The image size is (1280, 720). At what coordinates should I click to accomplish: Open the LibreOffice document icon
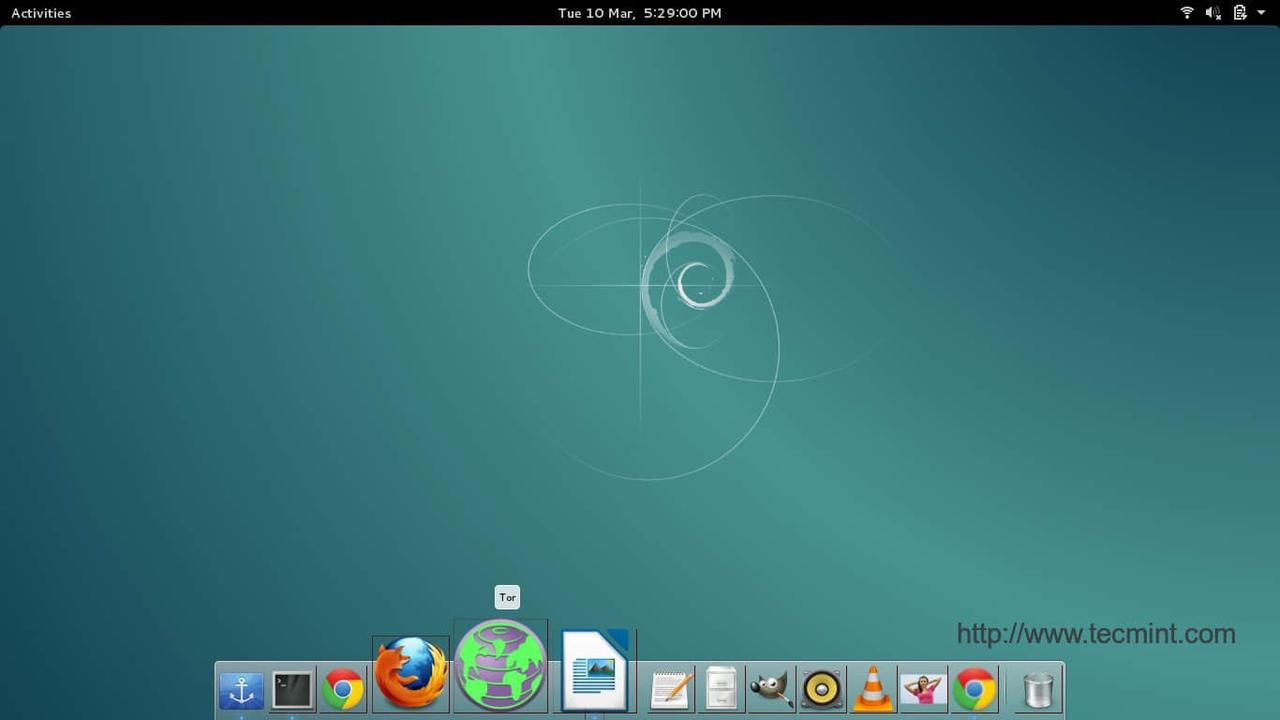595,671
